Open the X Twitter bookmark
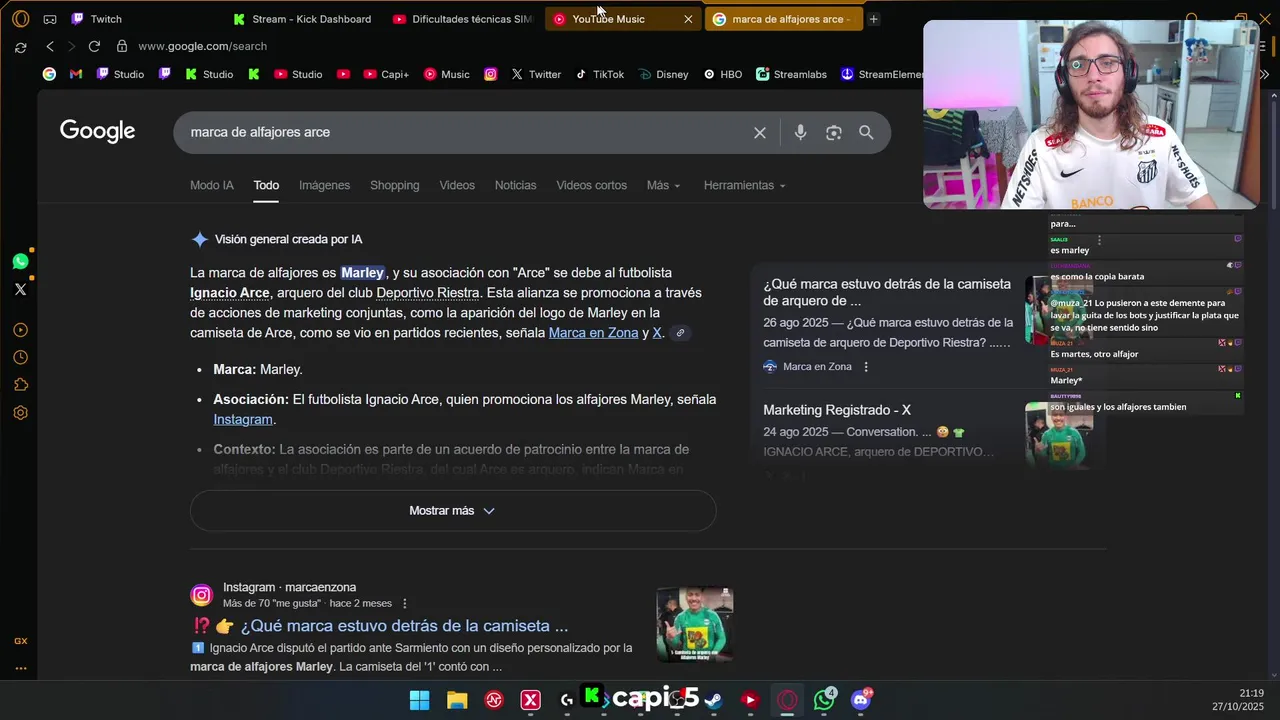The image size is (1280, 720). point(535,74)
